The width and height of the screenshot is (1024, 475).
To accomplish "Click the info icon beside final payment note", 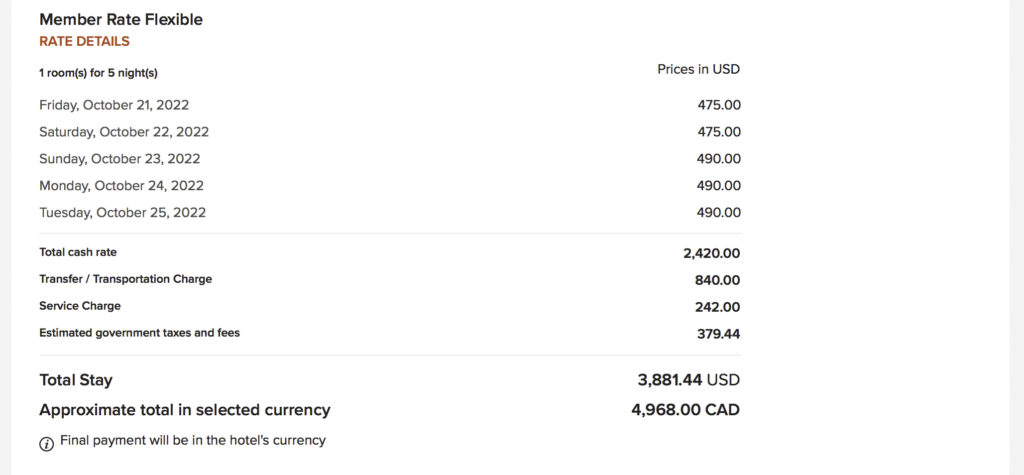I will (x=46, y=444).
